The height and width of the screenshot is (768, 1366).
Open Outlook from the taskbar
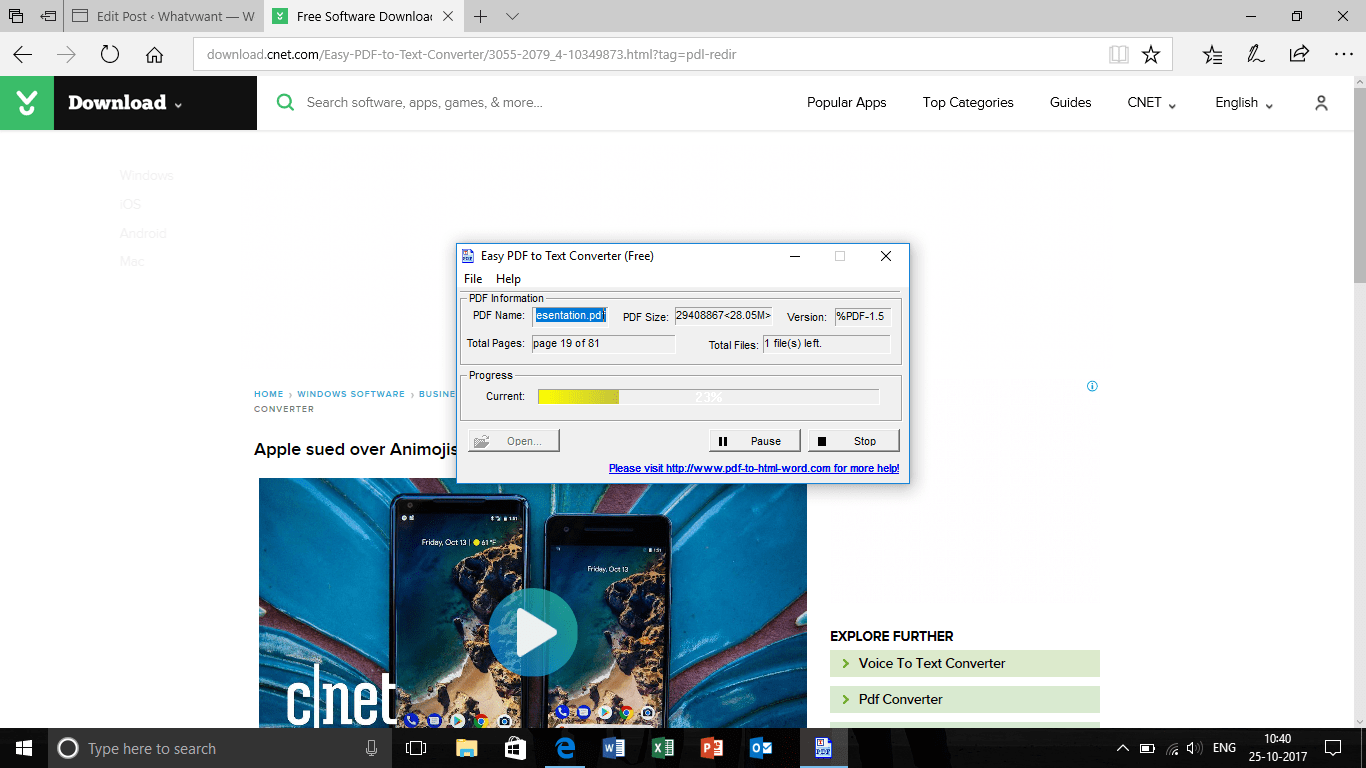tap(761, 748)
